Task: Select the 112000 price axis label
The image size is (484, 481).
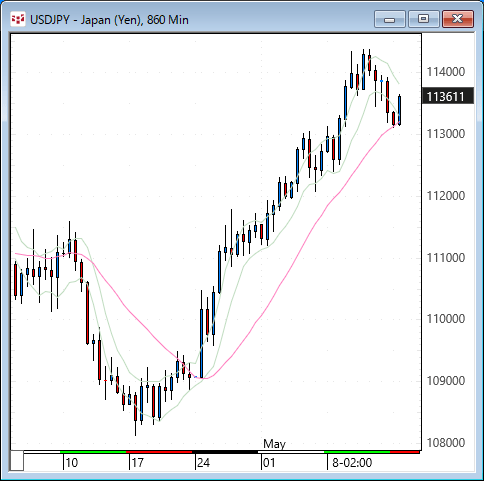Action: point(445,196)
